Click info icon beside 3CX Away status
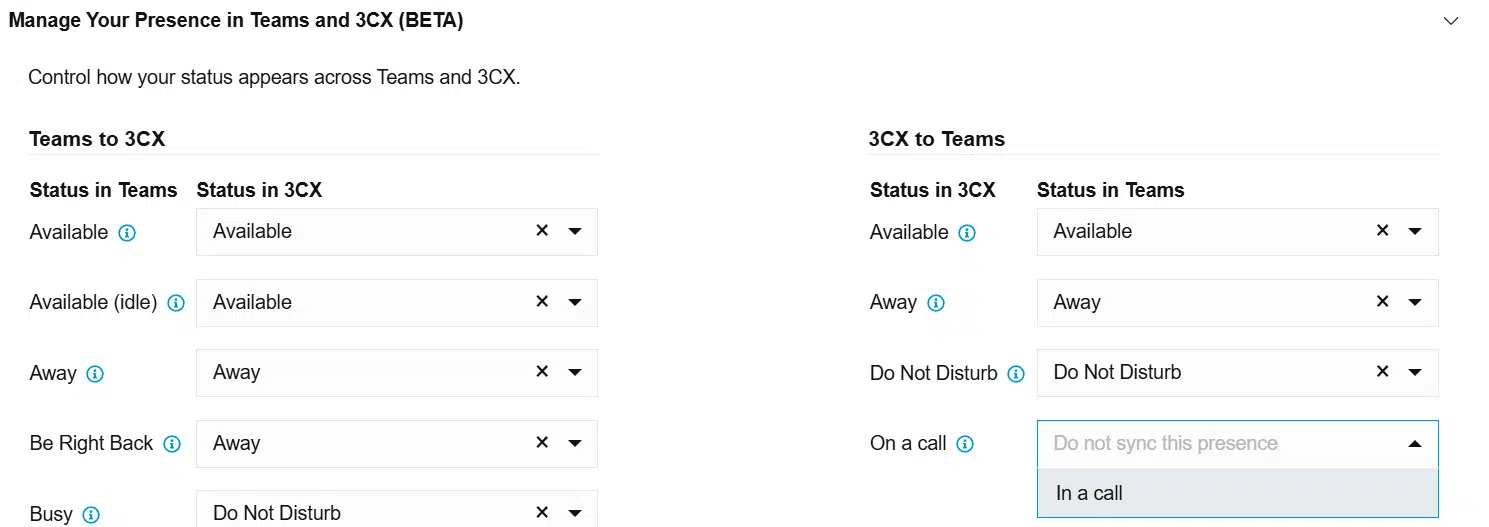This screenshot has width=1489, height=527. (936, 303)
